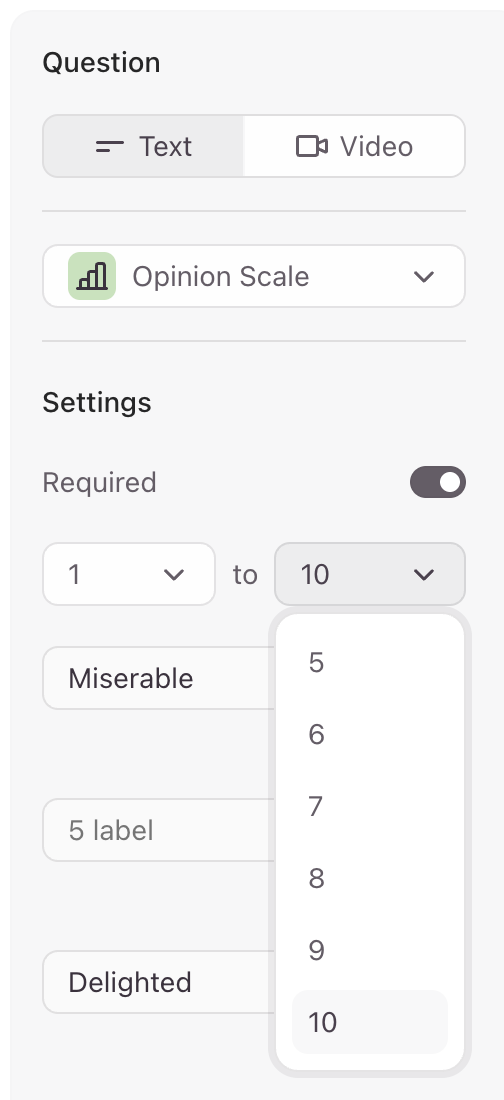Click the Opinion Scale bar chart icon

click(x=92, y=276)
